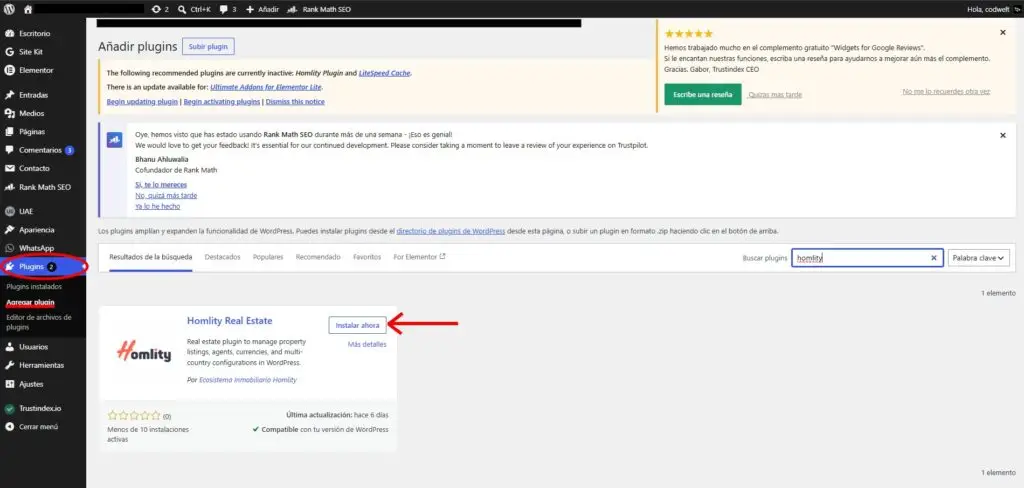Open Herramientas in the sidebar

pyautogui.click(x=42, y=365)
